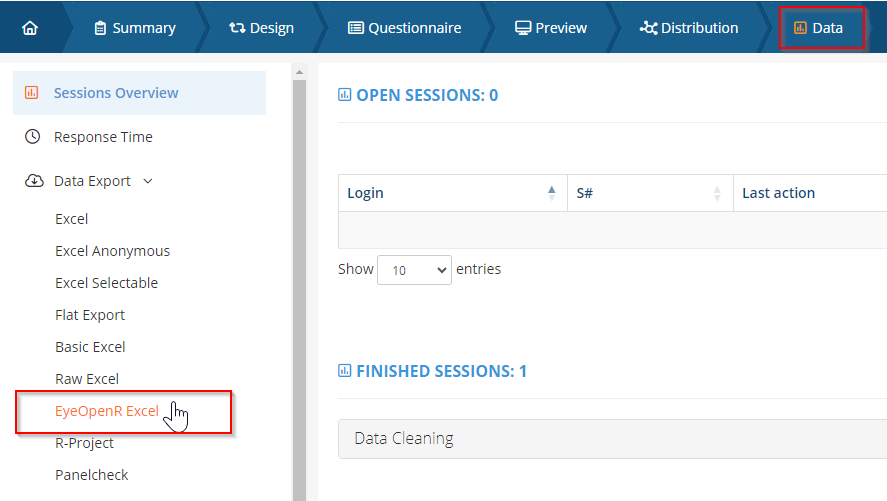Switch to the Questionnaire tab

click(404, 28)
